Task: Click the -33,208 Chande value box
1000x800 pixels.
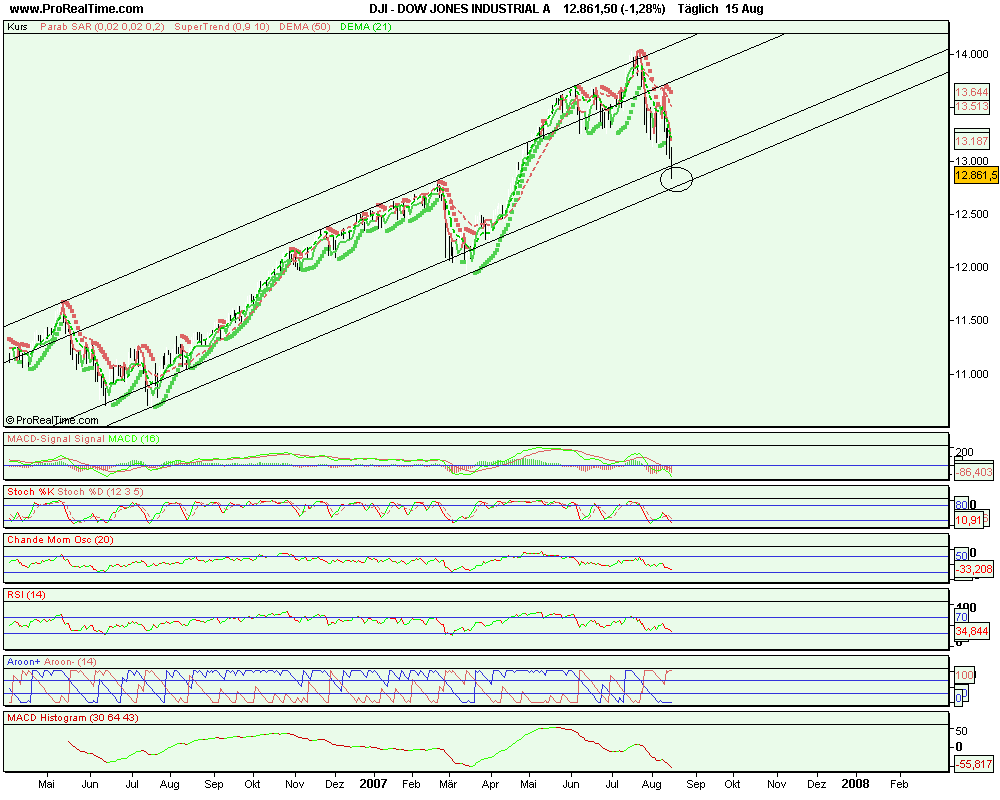Action: click(x=974, y=569)
